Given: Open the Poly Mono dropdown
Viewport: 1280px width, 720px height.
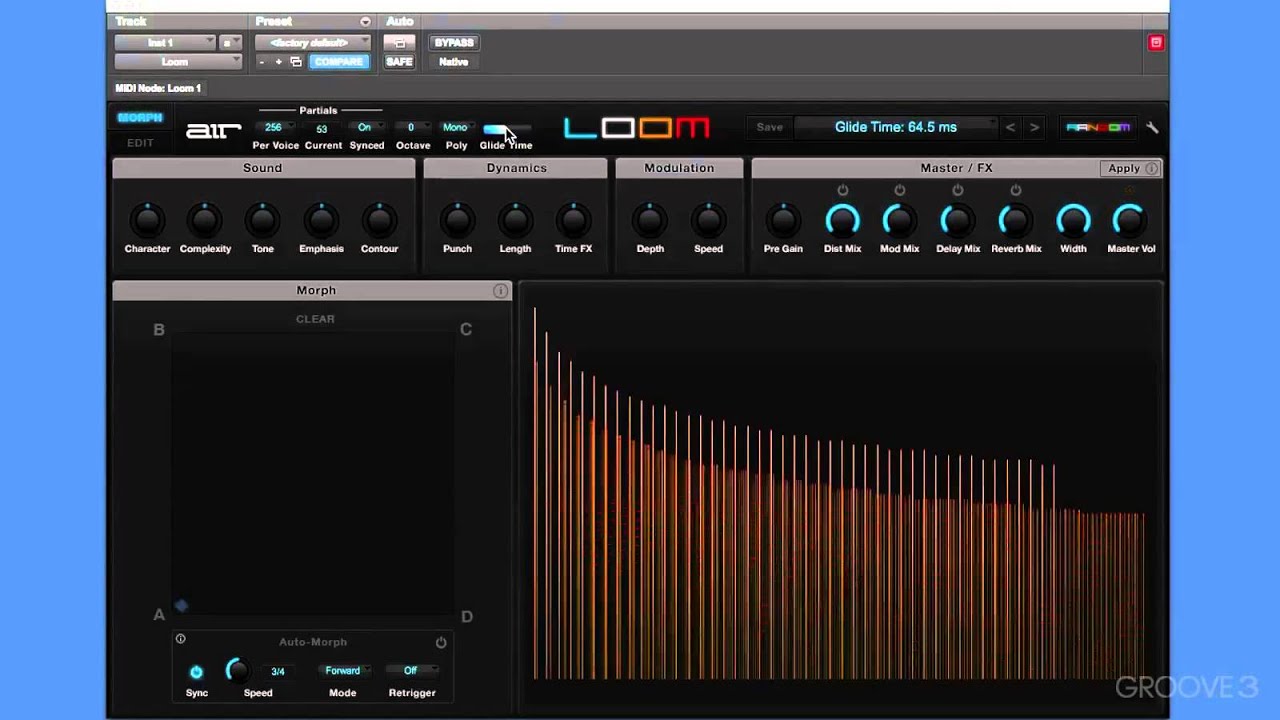Looking at the screenshot, I should [x=456, y=127].
